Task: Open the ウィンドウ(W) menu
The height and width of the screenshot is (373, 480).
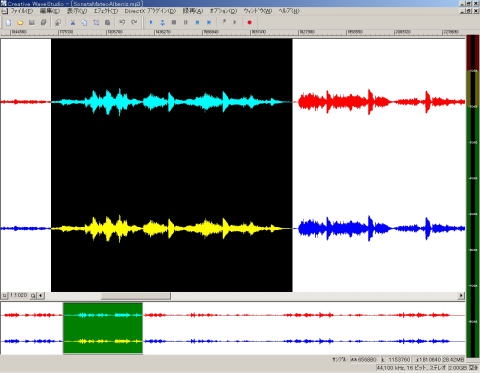Action: [257, 11]
